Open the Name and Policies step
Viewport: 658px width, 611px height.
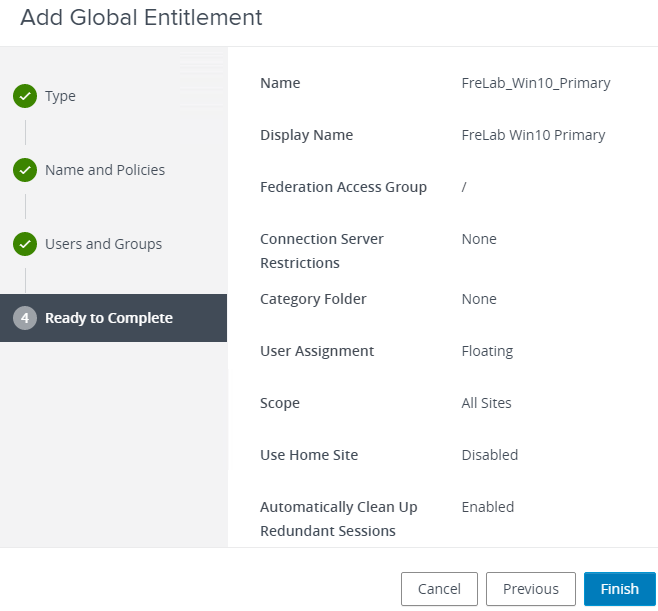point(105,170)
